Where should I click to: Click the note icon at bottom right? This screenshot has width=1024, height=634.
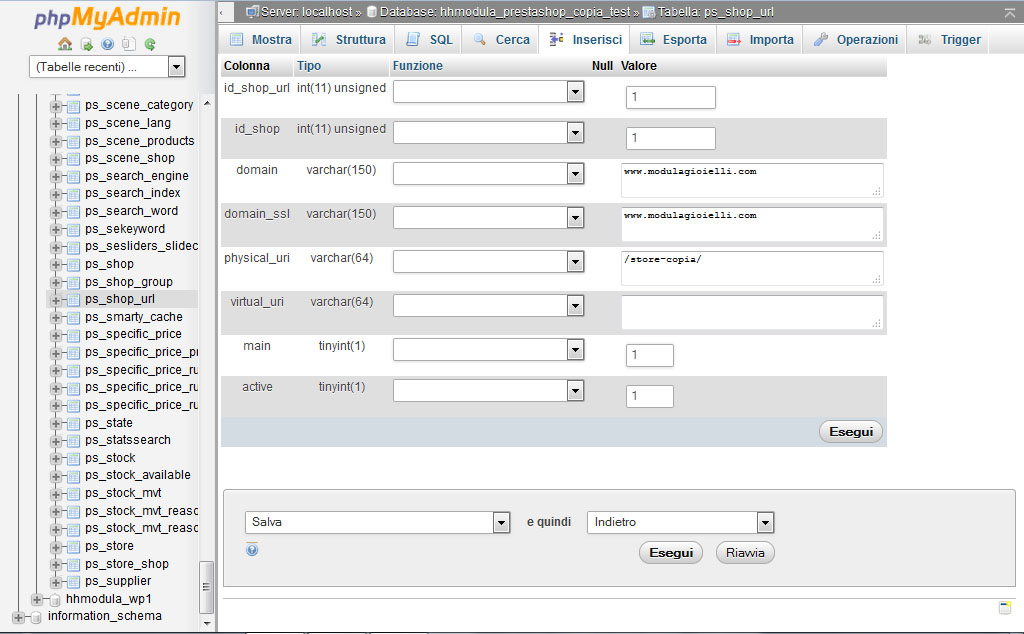(1005, 608)
